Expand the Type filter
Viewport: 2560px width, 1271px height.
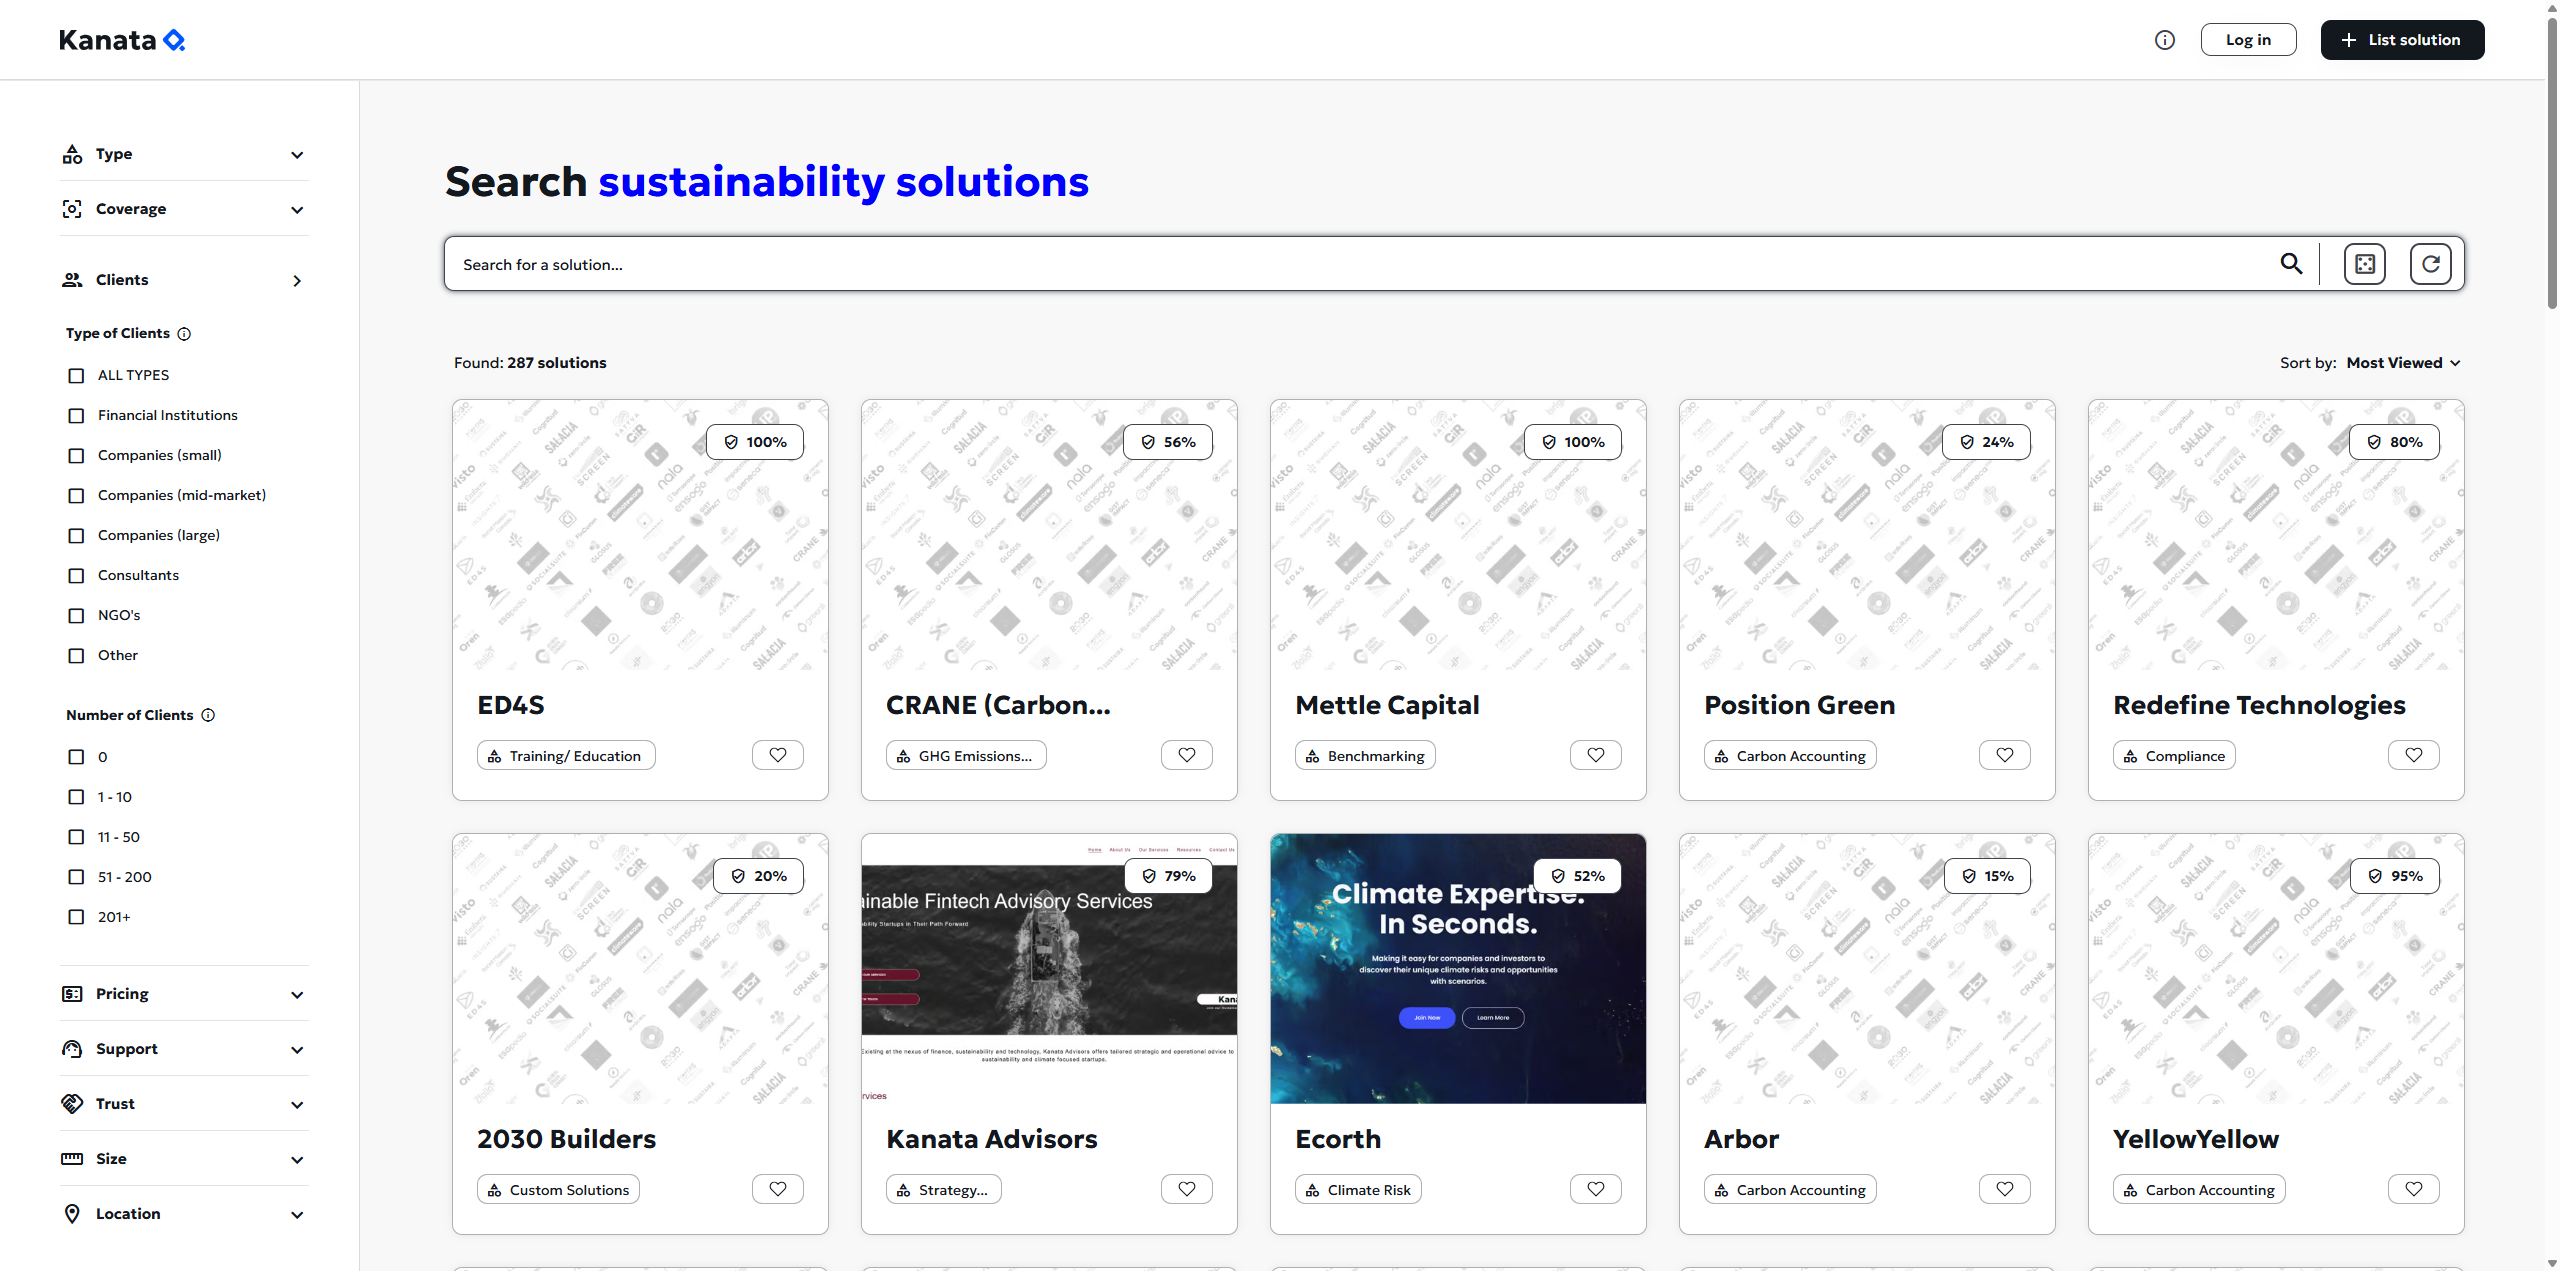[x=184, y=154]
